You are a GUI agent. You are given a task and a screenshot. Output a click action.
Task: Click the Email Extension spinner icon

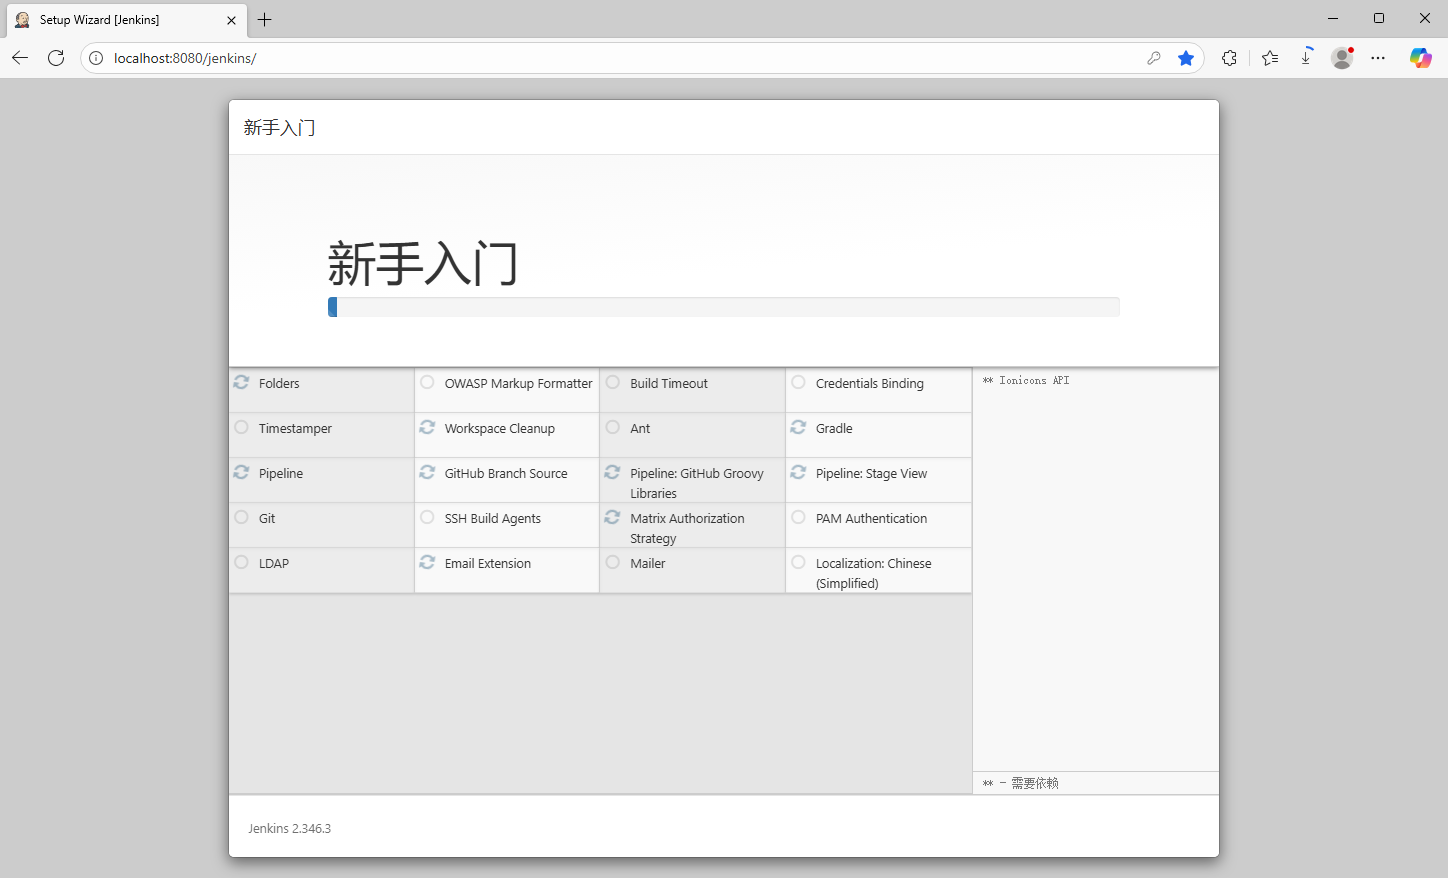pyautogui.click(x=427, y=562)
